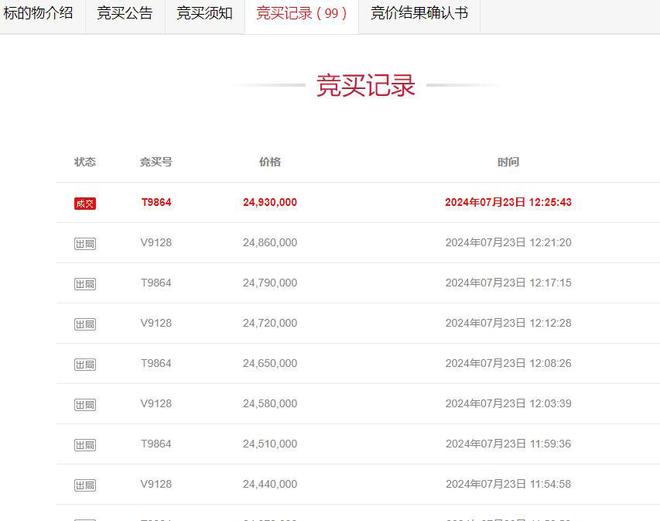Select the winning bidder number T9864 in red
Screen dimensions: 660x521
tap(156, 202)
